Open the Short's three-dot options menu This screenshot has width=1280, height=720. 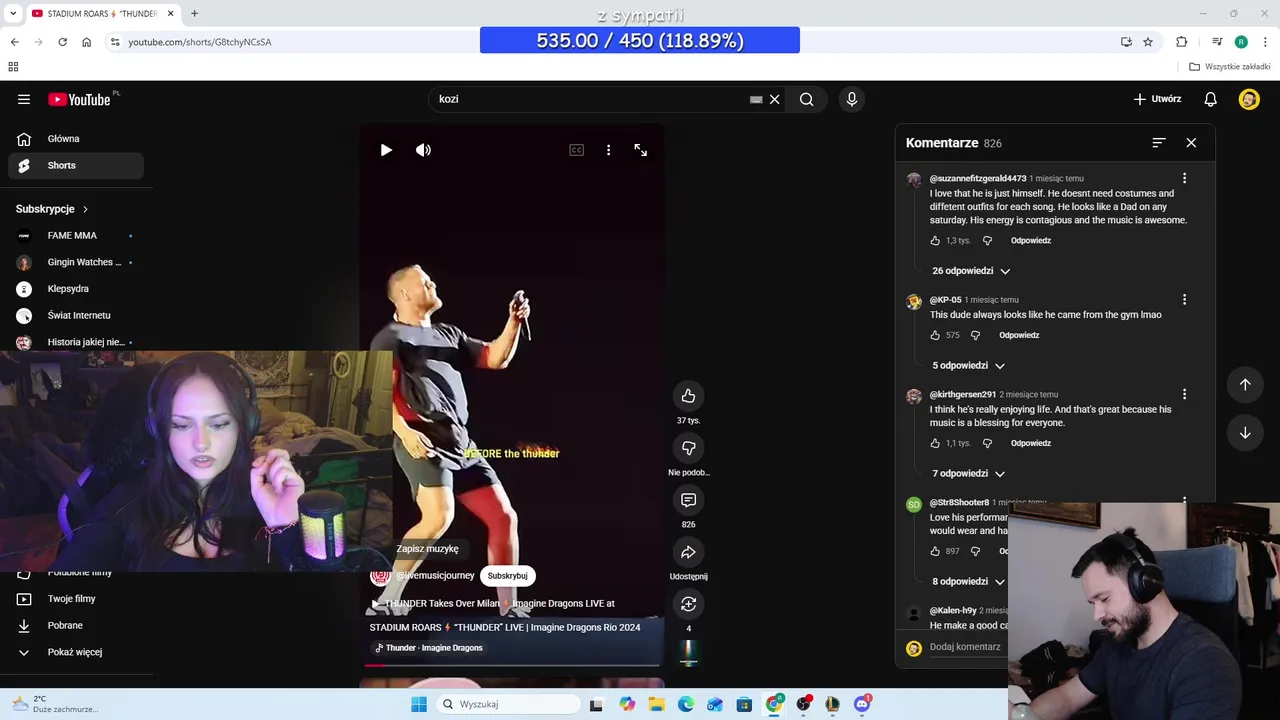[608, 150]
